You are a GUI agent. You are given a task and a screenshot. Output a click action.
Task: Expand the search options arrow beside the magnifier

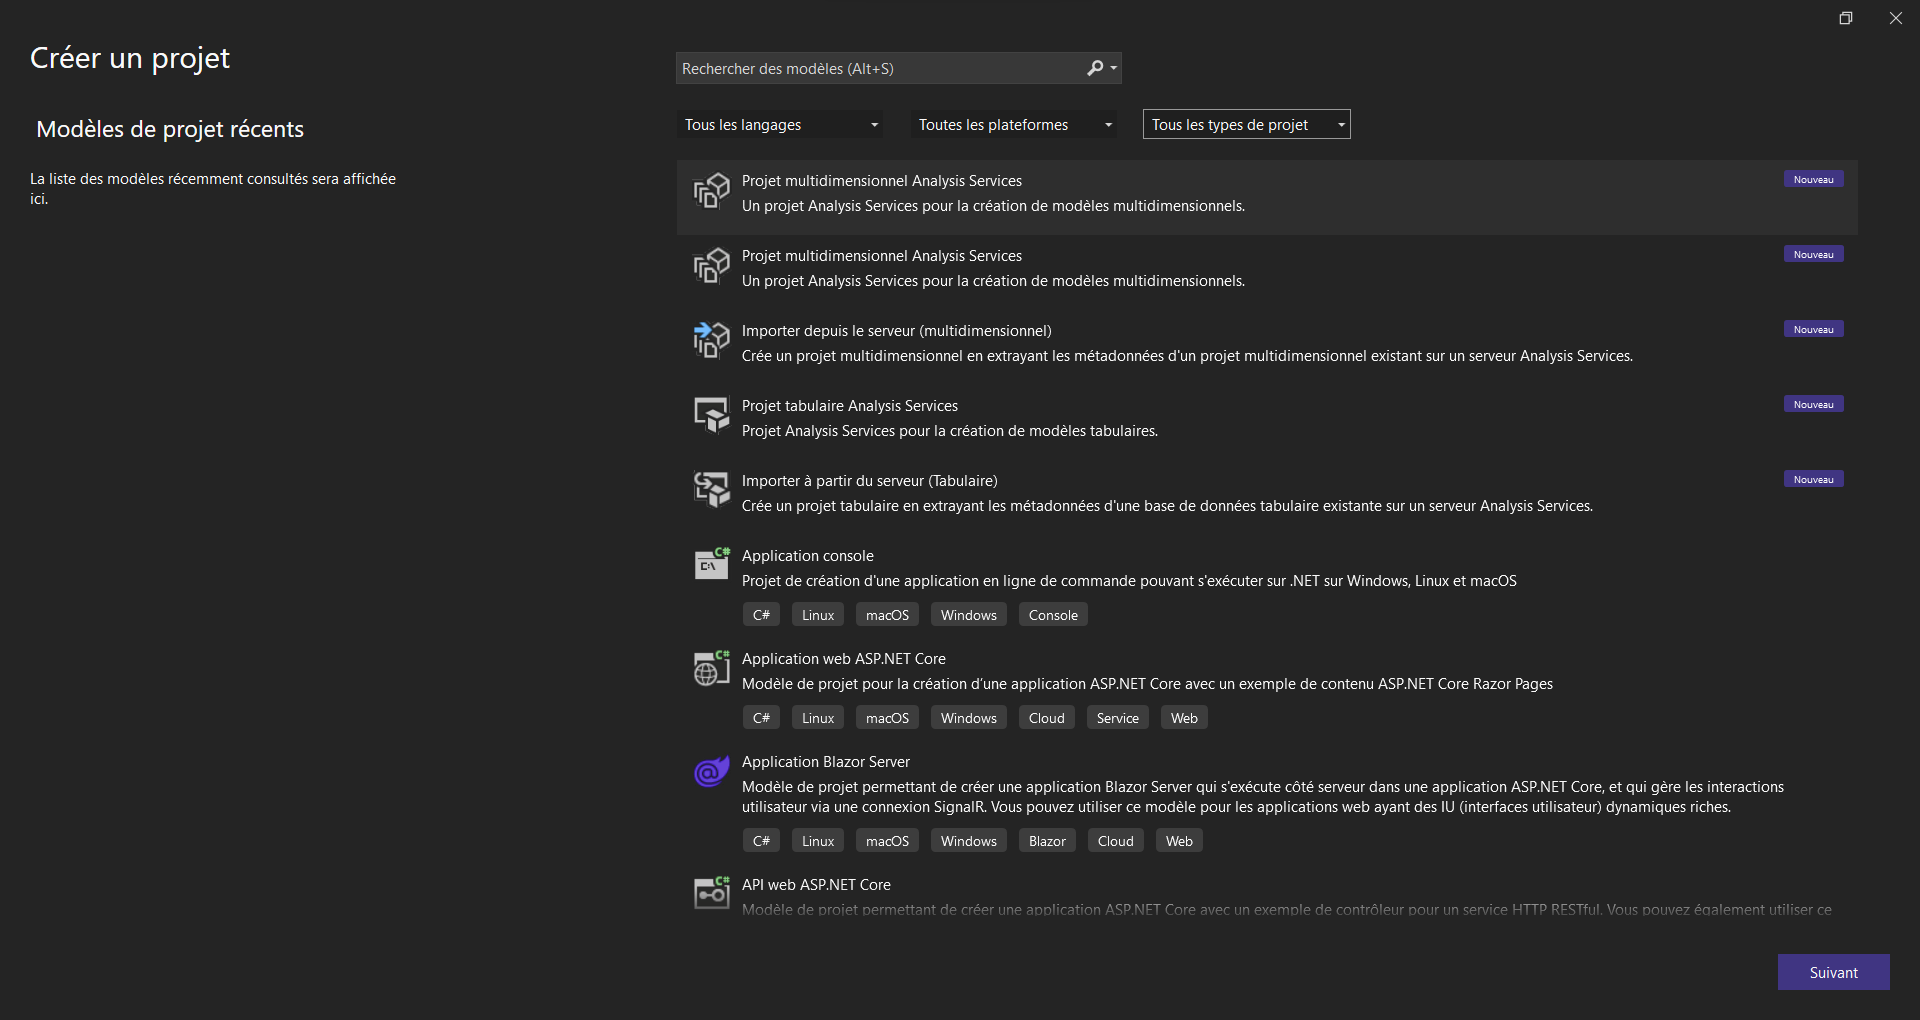1114,68
